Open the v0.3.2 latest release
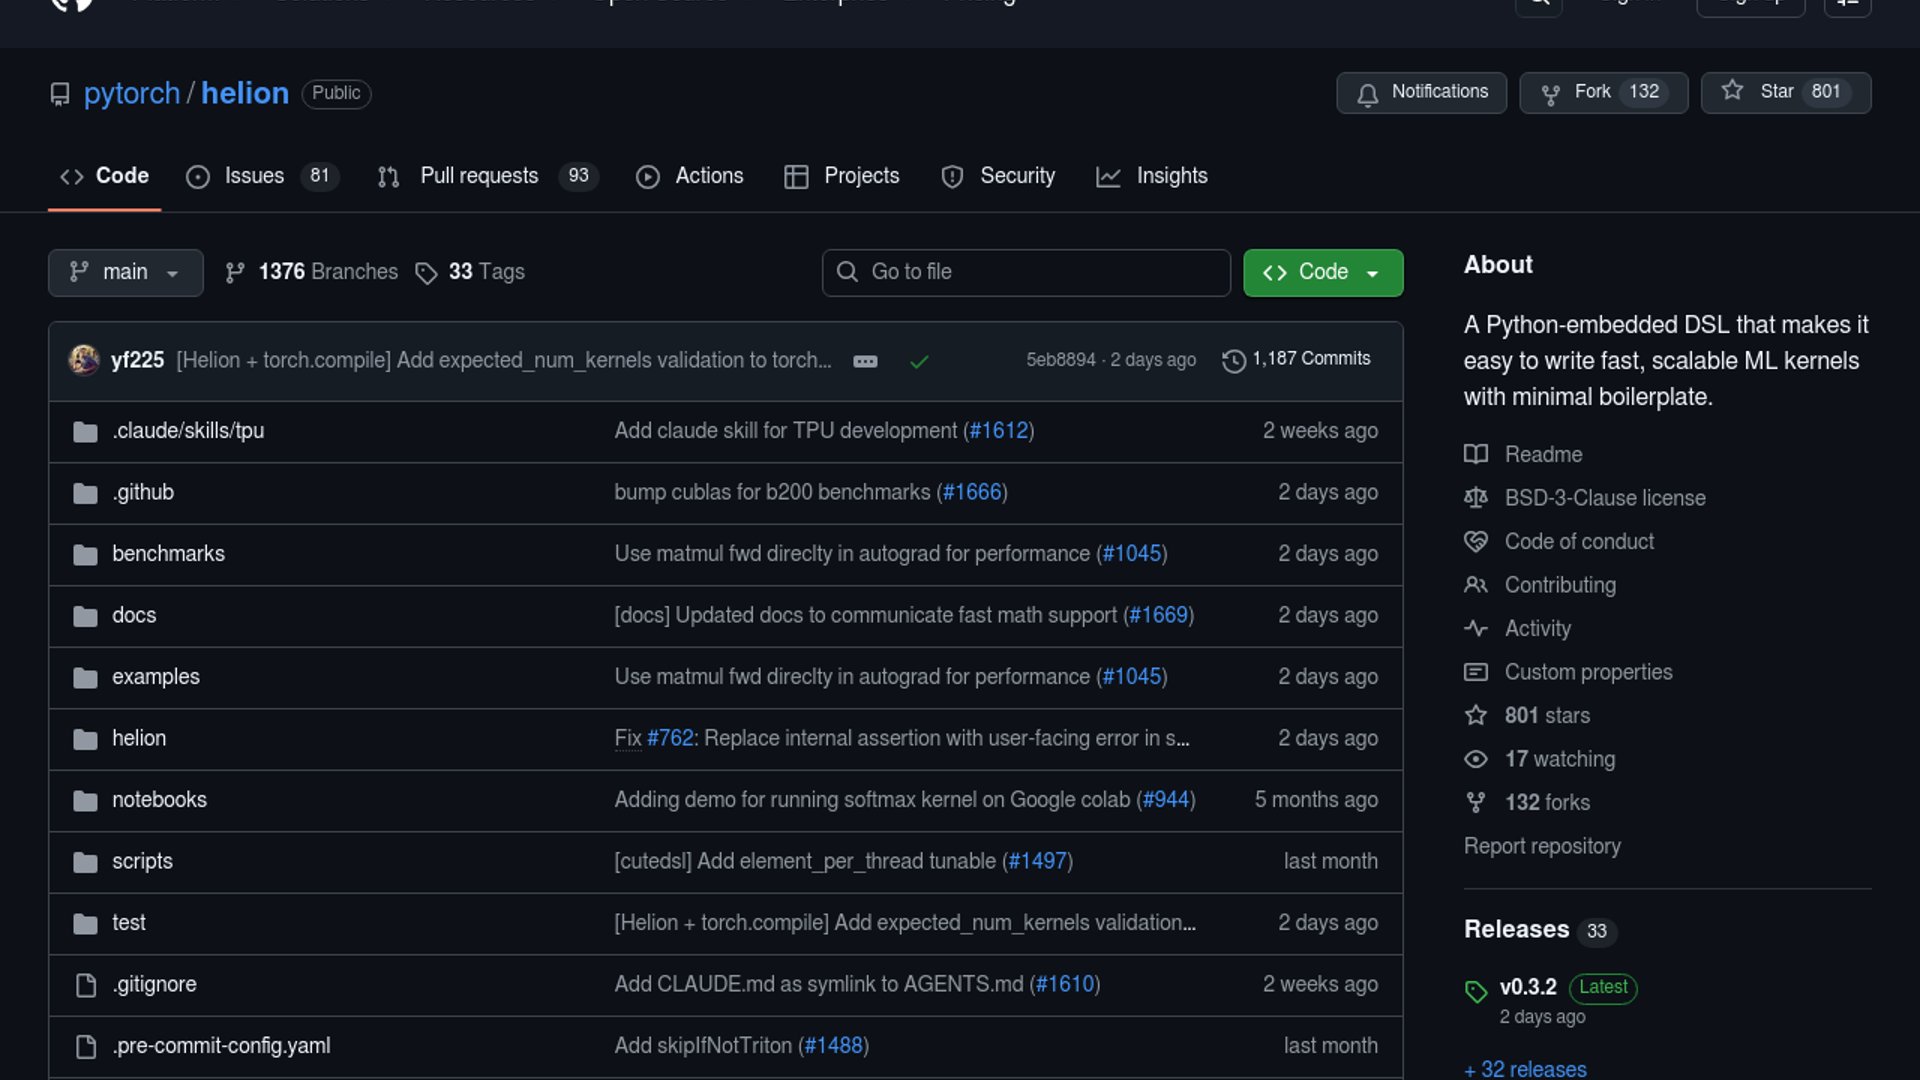The width and height of the screenshot is (1920, 1080). click(1527, 987)
